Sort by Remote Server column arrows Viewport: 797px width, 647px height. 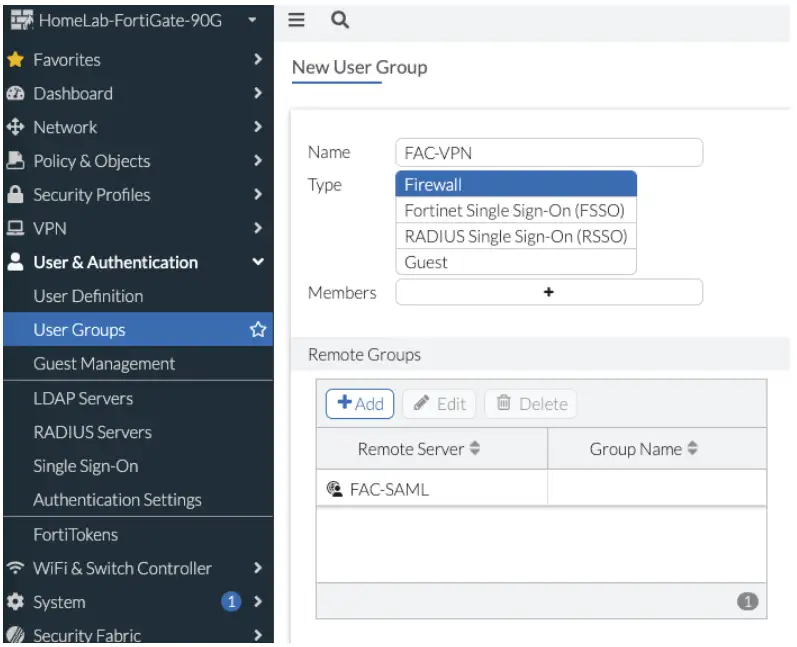pyautogui.click(x=475, y=449)
